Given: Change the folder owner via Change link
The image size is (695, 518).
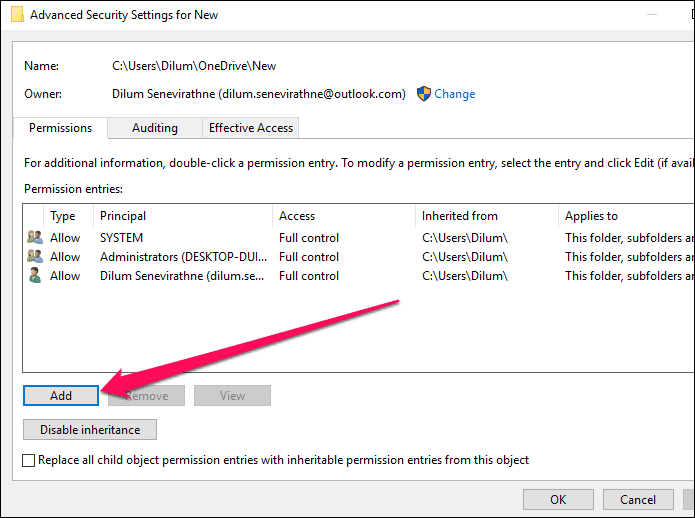Looking at the screenshot, I should pos(454,93).
